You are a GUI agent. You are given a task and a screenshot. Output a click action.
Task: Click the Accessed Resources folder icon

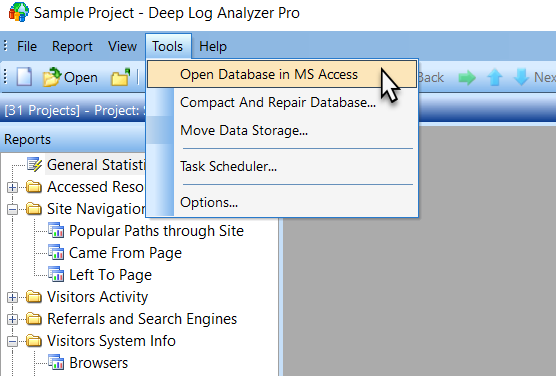34,187
